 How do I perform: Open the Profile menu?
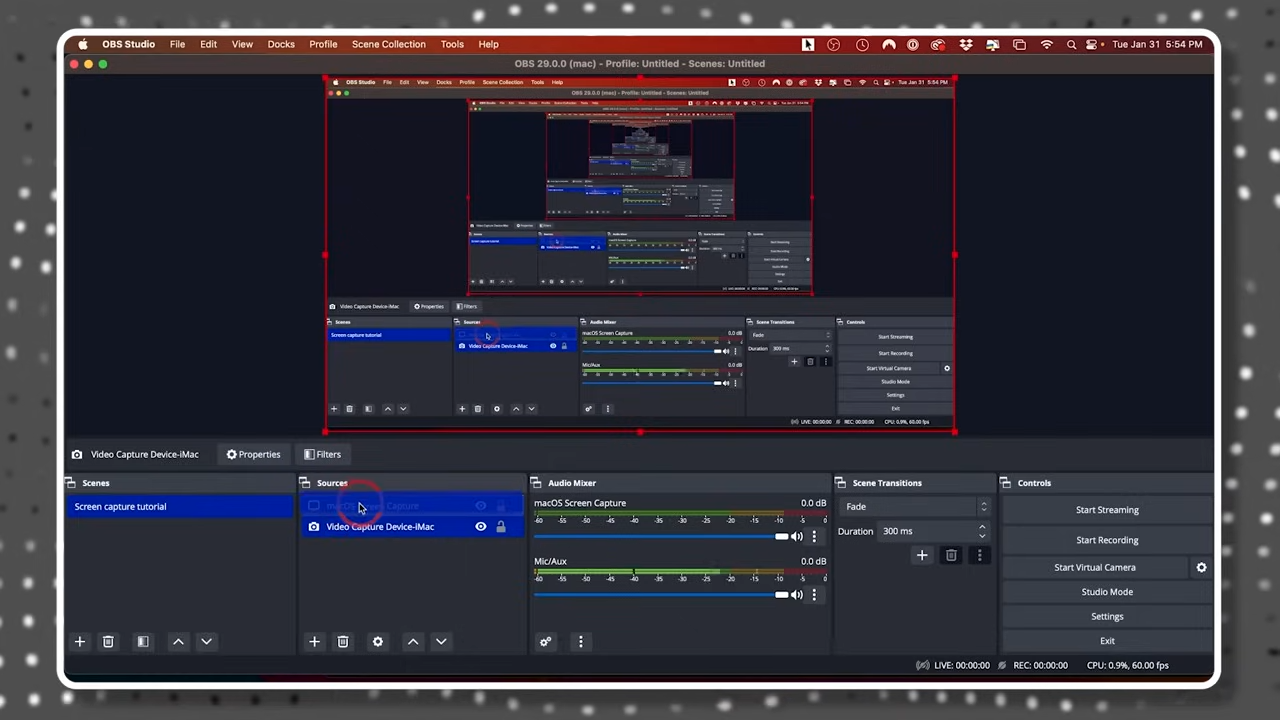point(323,45)
